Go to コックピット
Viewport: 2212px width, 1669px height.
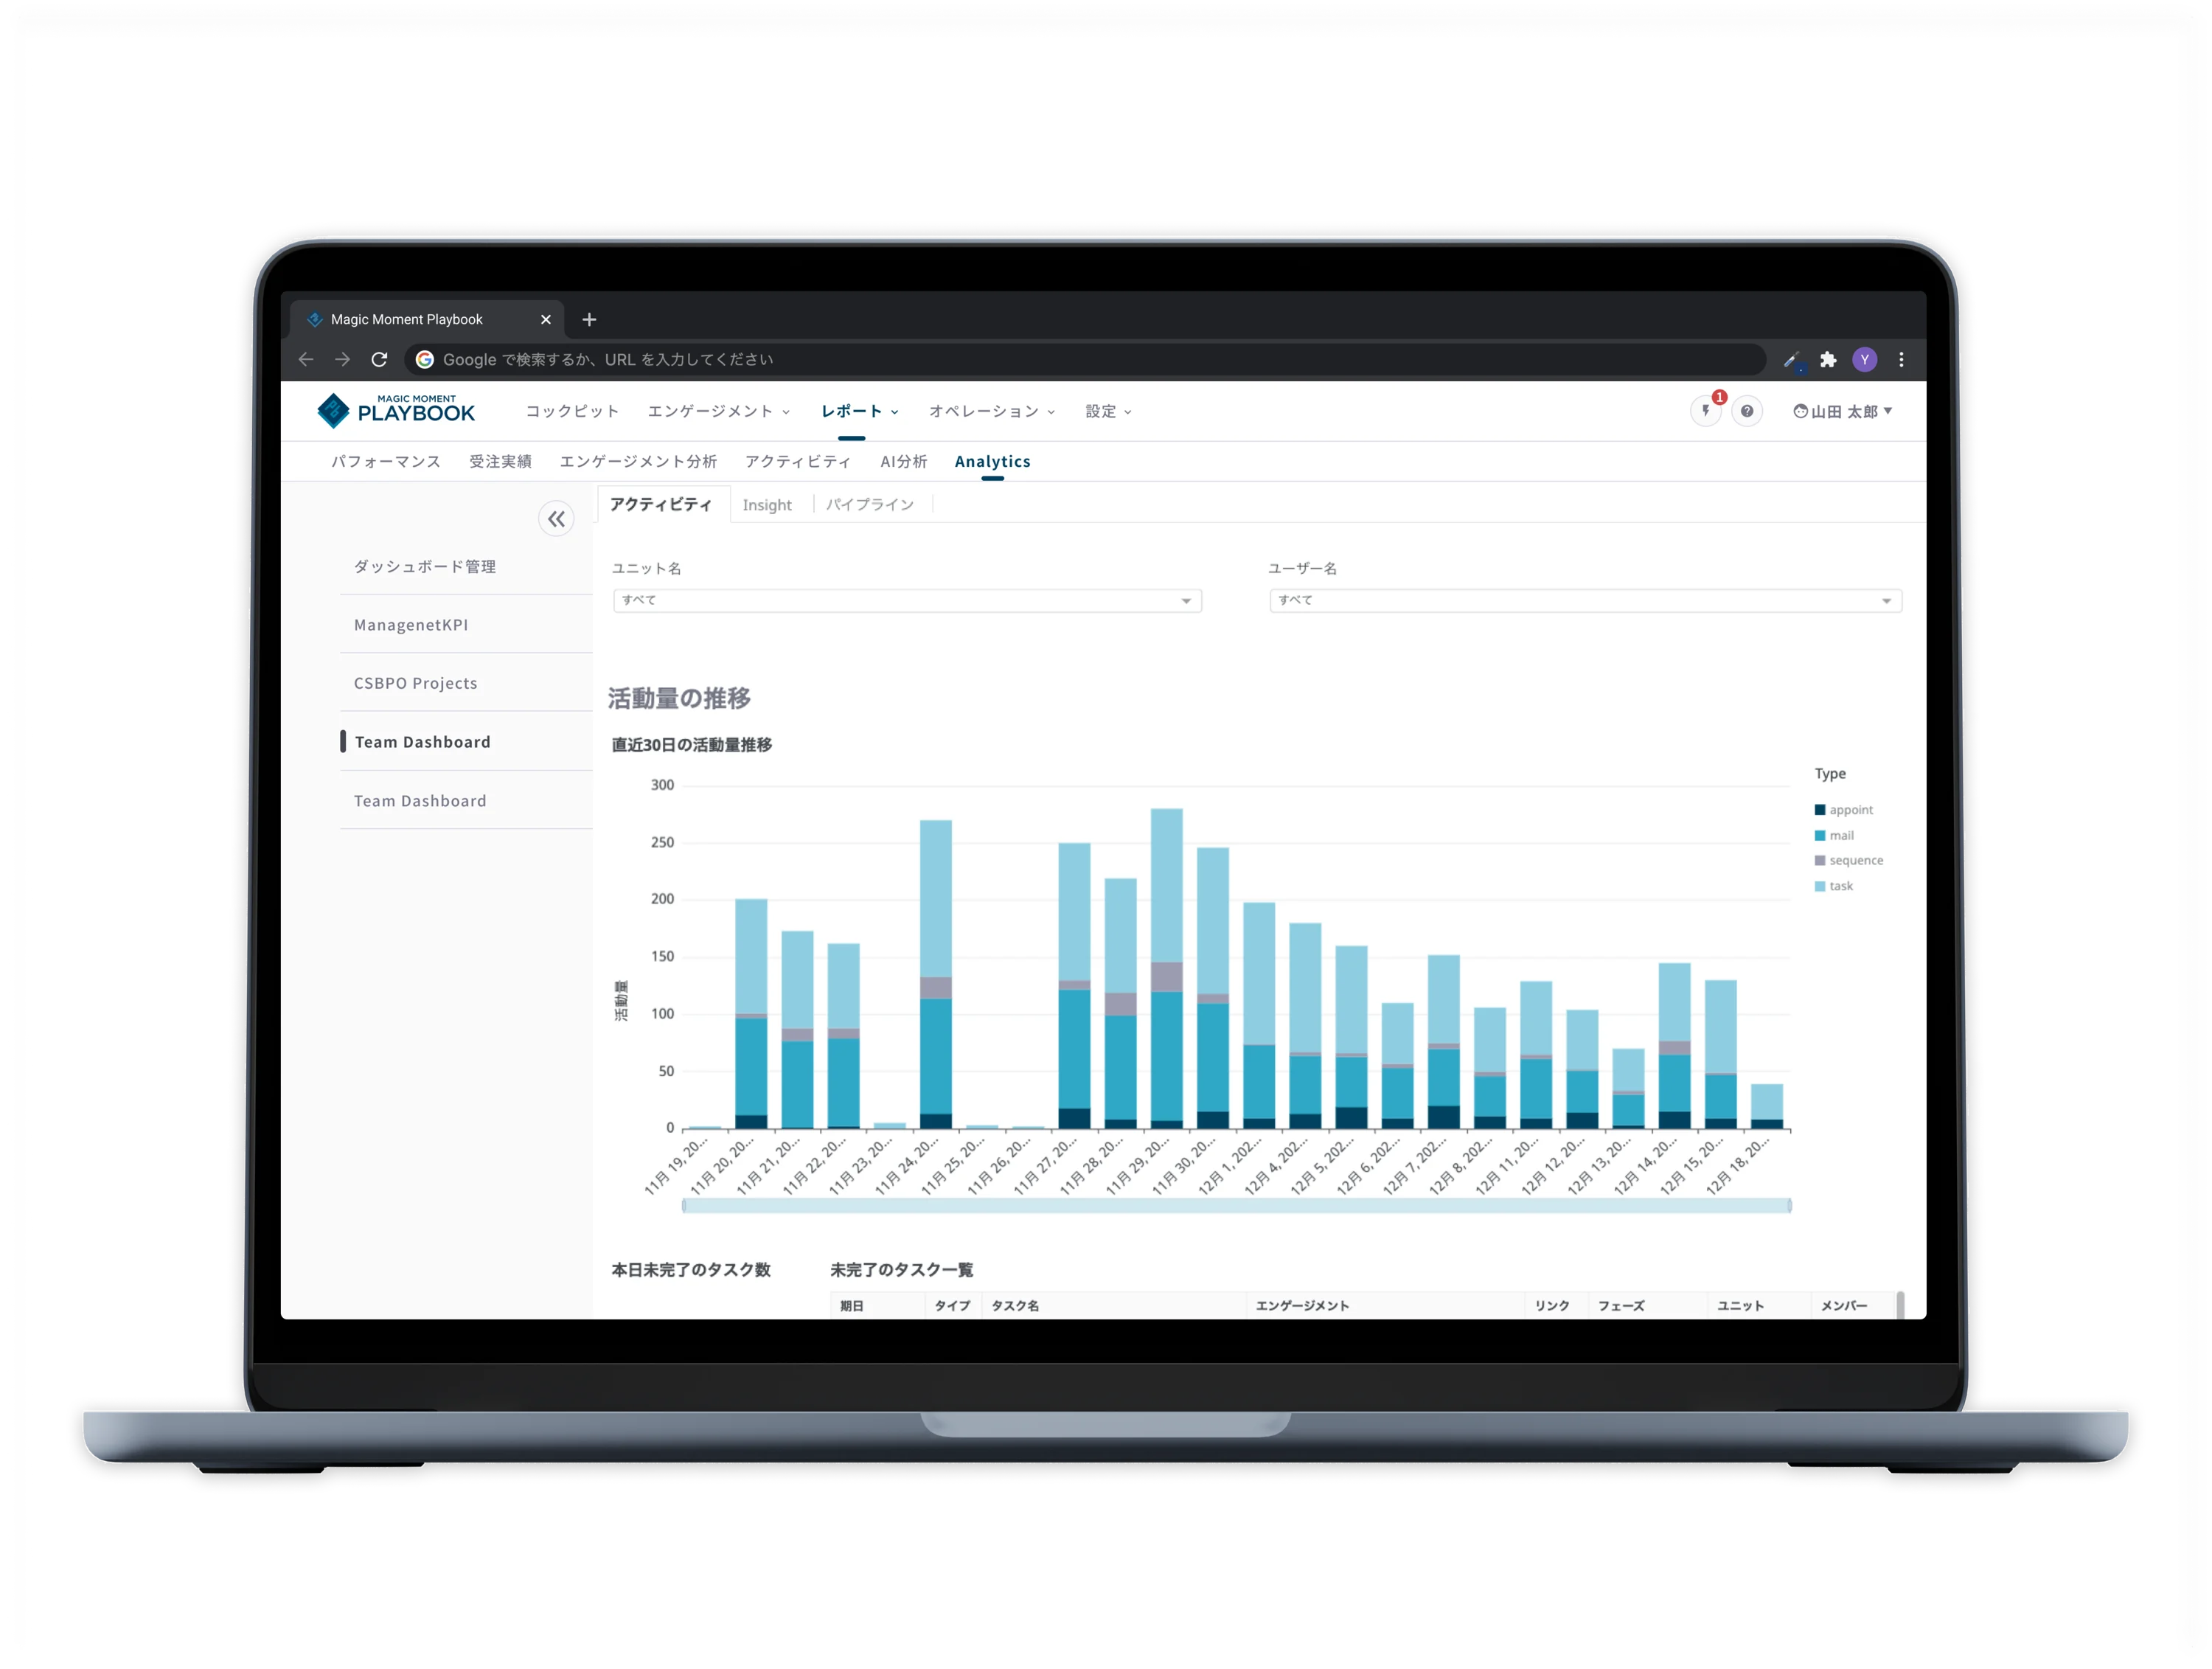pos(572,411)
